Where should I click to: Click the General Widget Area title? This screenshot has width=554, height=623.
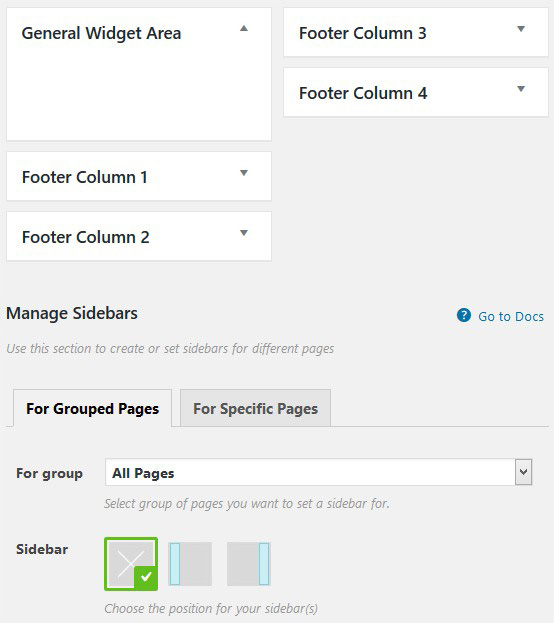(x=101, y=33)
